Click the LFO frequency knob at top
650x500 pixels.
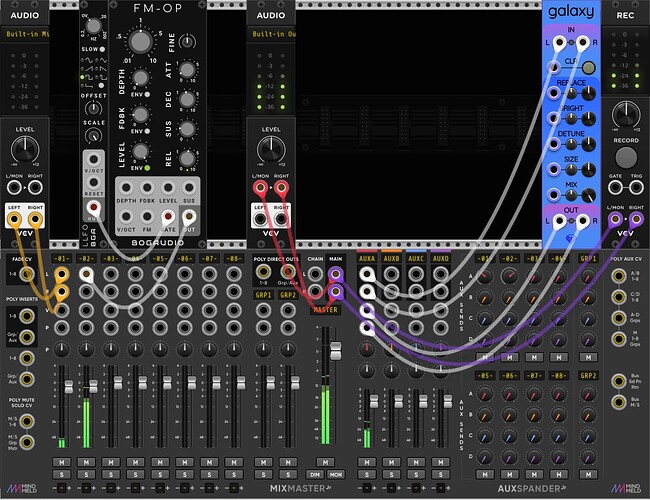coord(93,26)
